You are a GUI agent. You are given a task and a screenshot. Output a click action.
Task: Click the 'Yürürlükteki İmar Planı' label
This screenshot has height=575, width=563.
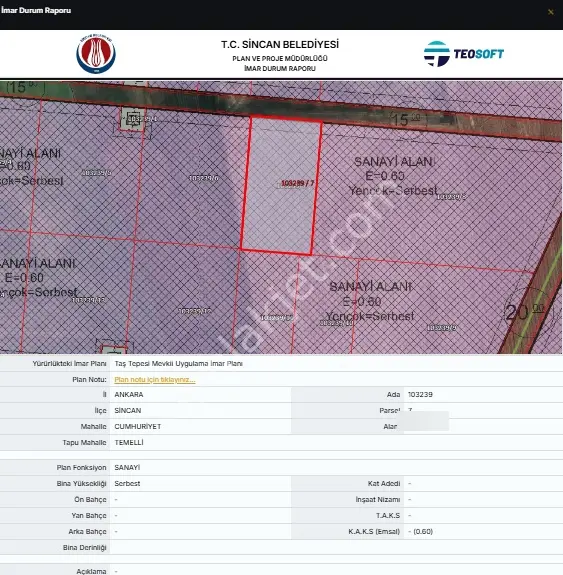(x=69, y=364)
